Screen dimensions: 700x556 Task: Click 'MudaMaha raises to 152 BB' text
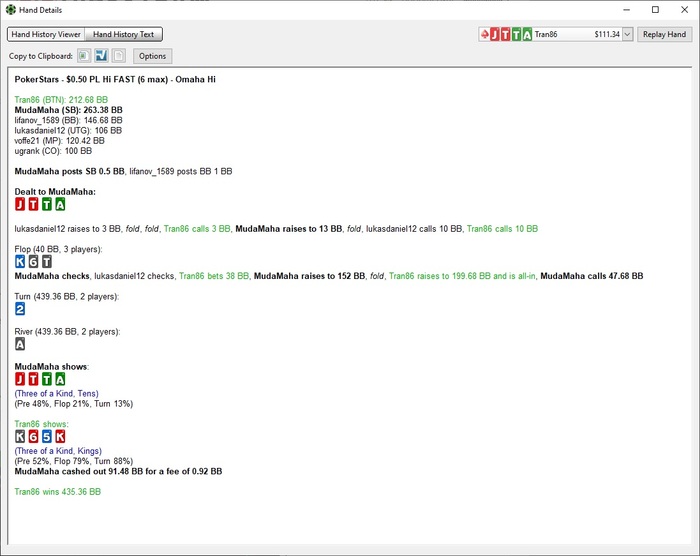click(309, 276)
